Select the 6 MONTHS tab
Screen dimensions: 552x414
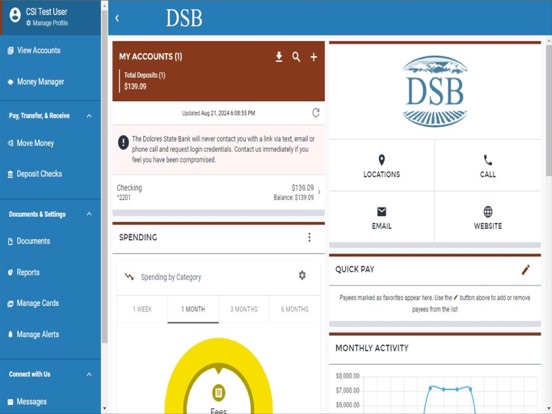click(295, 309)
